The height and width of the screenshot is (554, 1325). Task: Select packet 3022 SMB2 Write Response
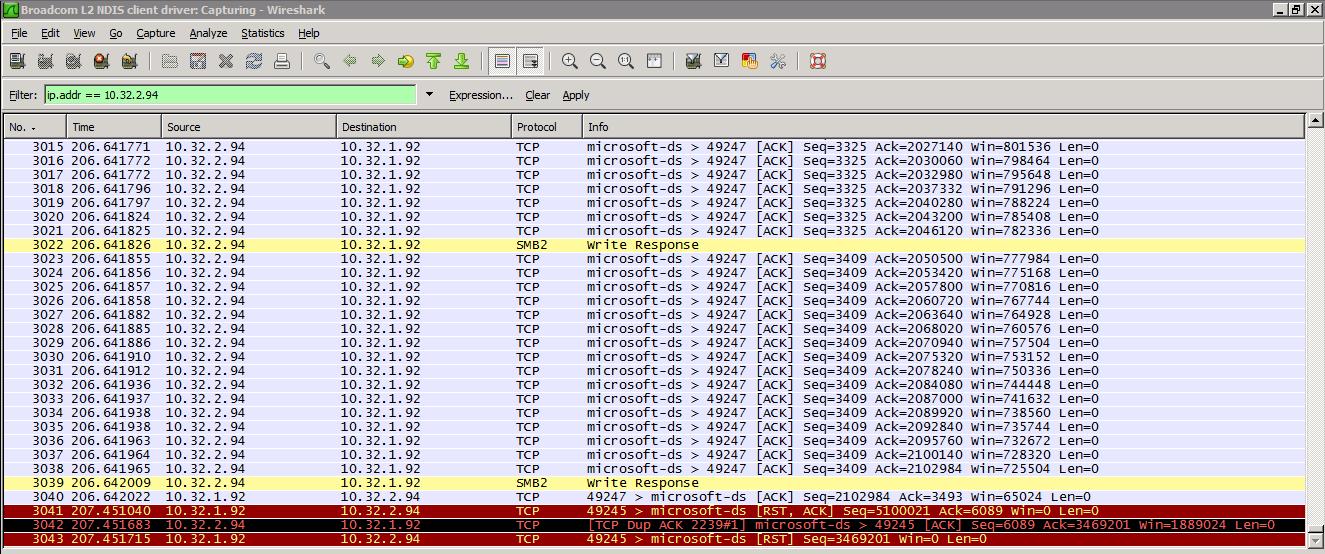coord(654,245)
